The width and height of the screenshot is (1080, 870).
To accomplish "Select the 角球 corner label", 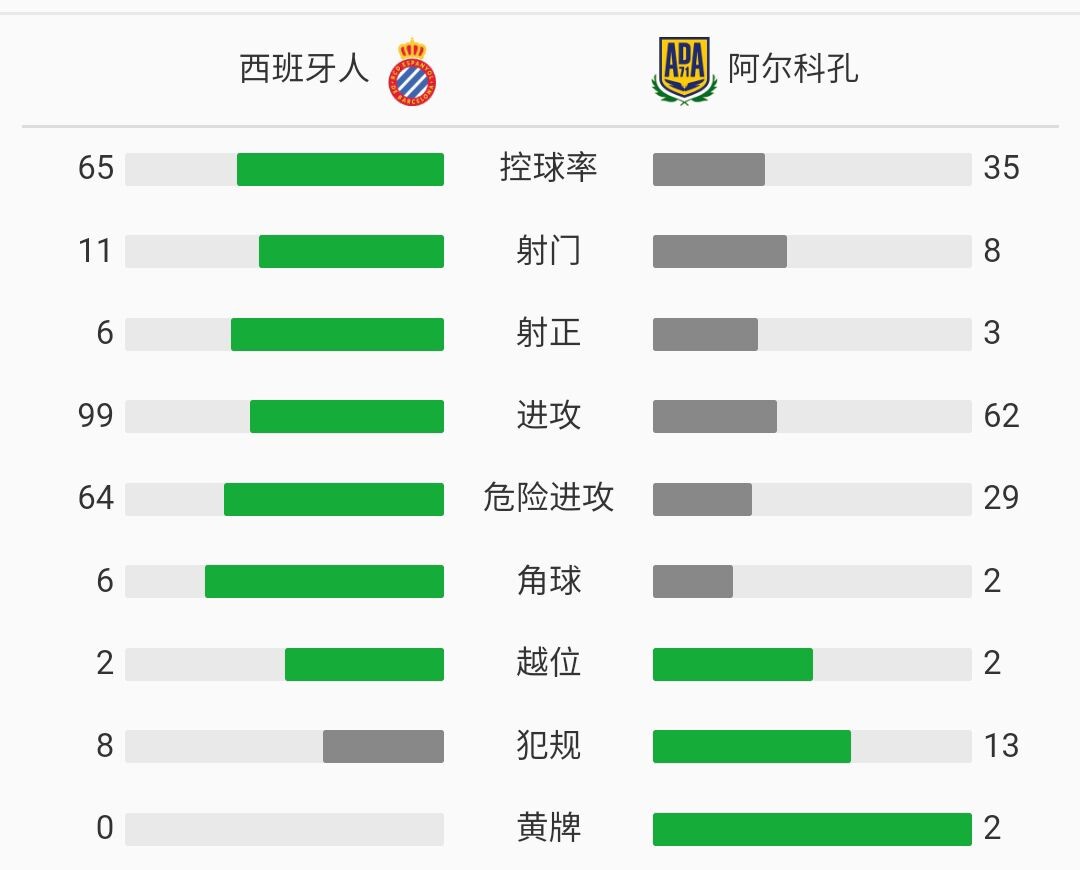I will (x=548, y=580).
